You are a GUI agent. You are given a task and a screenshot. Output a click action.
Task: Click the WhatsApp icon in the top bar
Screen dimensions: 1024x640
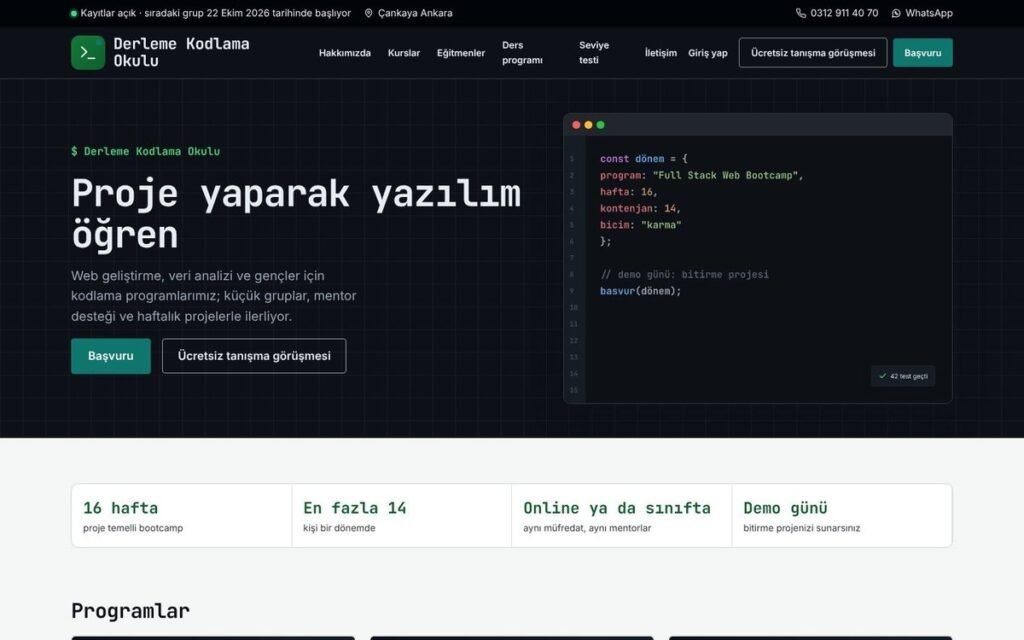[x=896, y=13]
